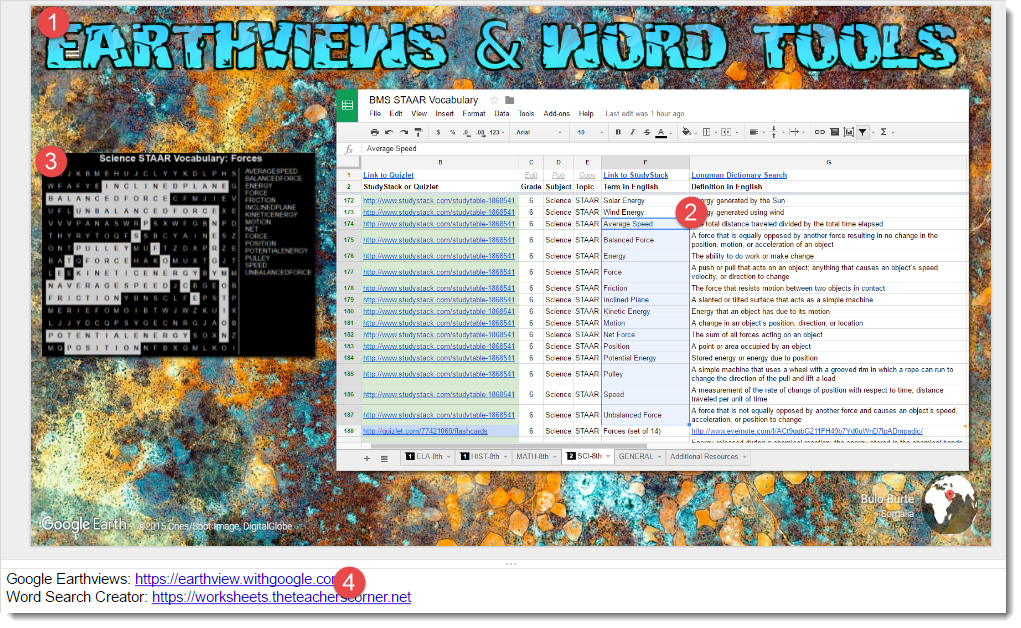Viewport: 1021px width, 628px height.
Task: Follow the Link to StudyStack
Action: 636,175
